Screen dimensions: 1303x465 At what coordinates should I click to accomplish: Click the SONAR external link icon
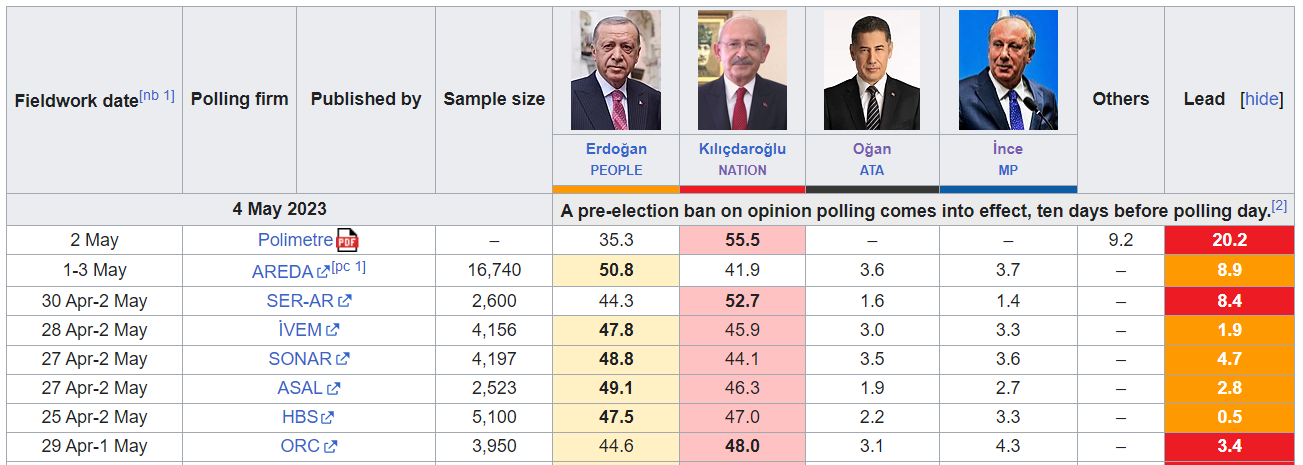[x=343, y=358]
